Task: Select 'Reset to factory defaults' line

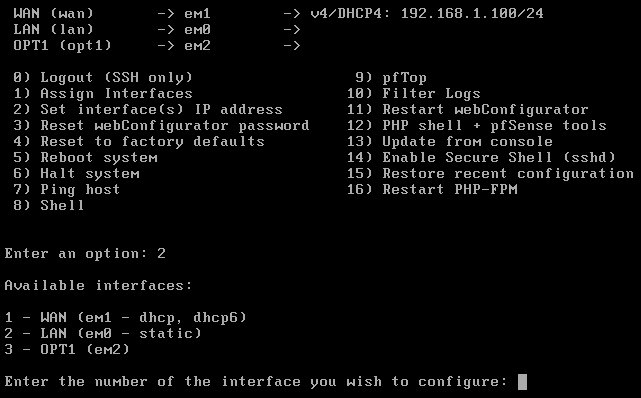Action: click(x=139, y=141)
